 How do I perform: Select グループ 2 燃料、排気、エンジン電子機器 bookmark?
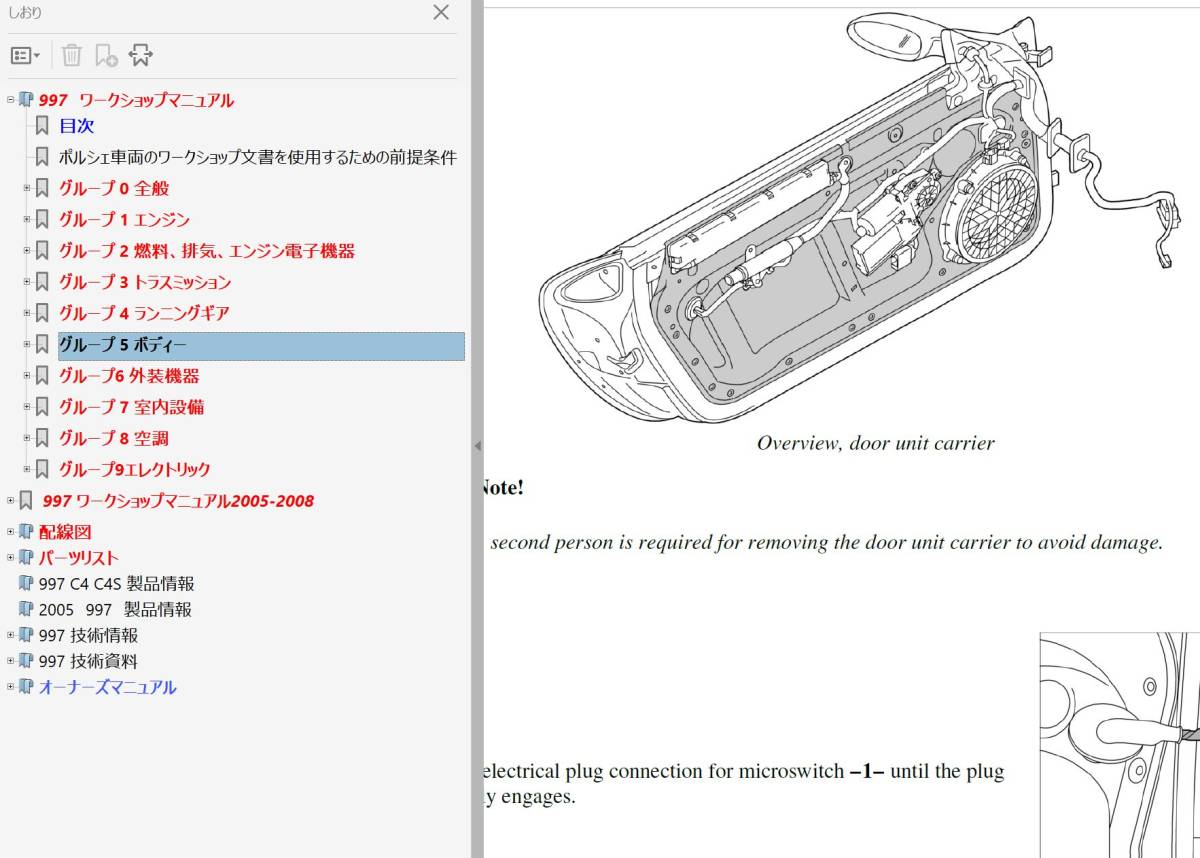tap(207, 251)
